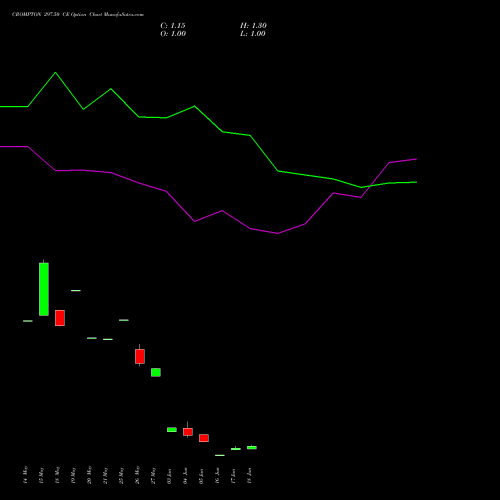Click the 27 May date label
The height and width of the screenshot is (500, 500).
154,475
